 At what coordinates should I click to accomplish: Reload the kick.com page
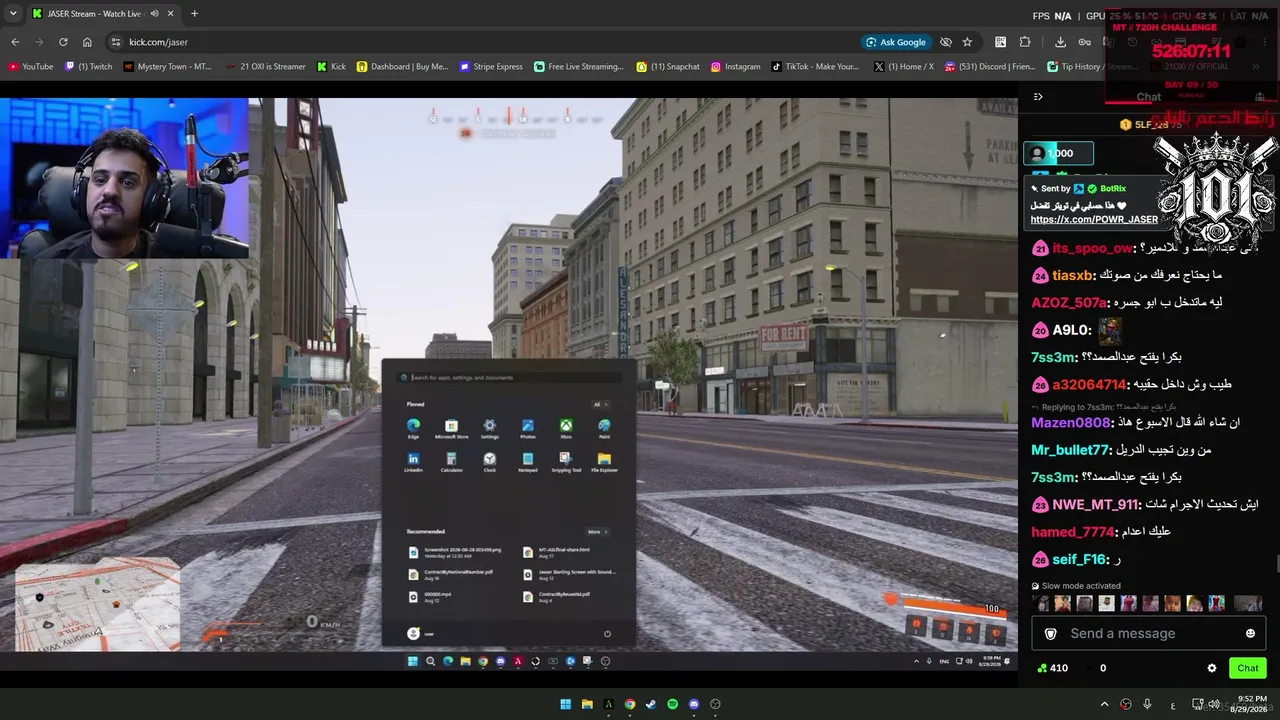(x=63, y=42)
